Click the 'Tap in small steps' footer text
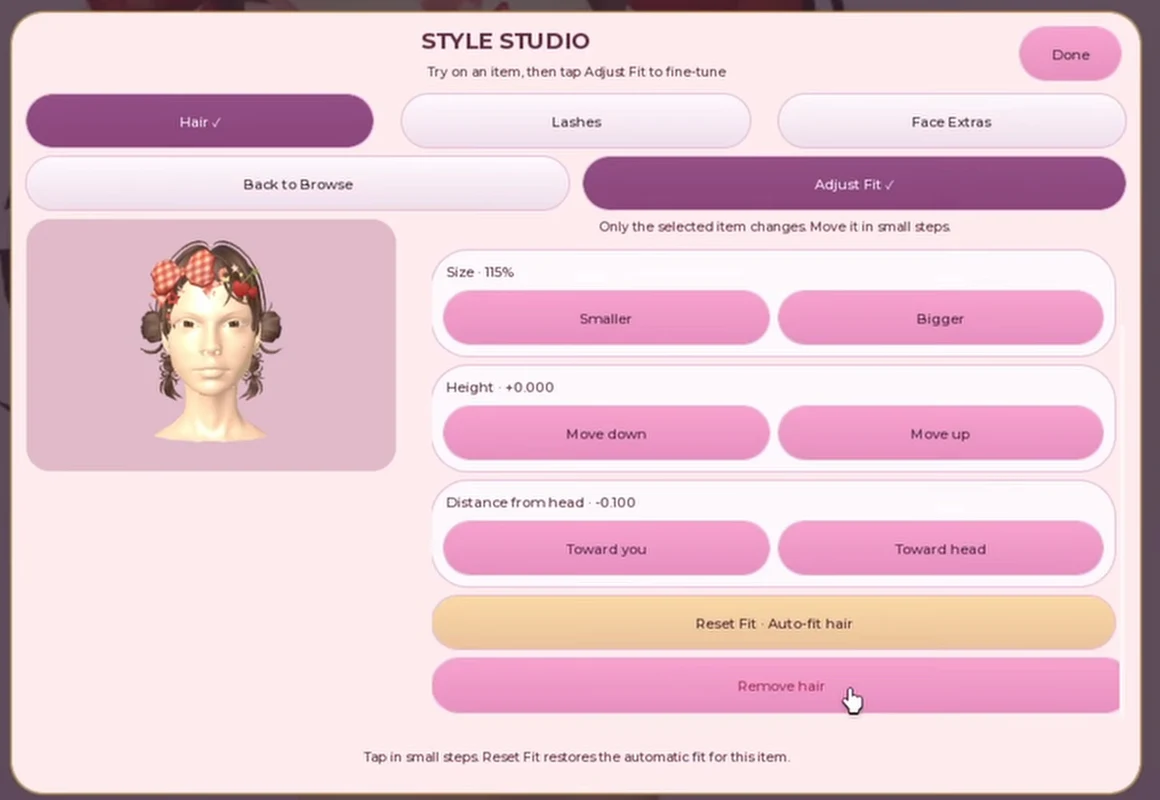1160x800 pixels. tap(576, 756)
